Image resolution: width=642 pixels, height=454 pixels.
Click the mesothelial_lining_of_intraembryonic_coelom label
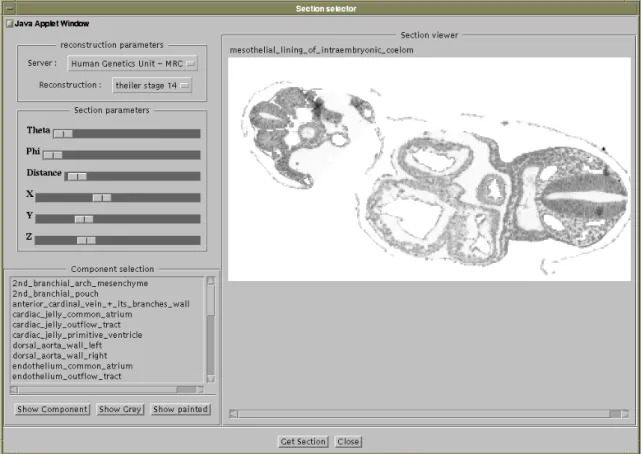321,50
